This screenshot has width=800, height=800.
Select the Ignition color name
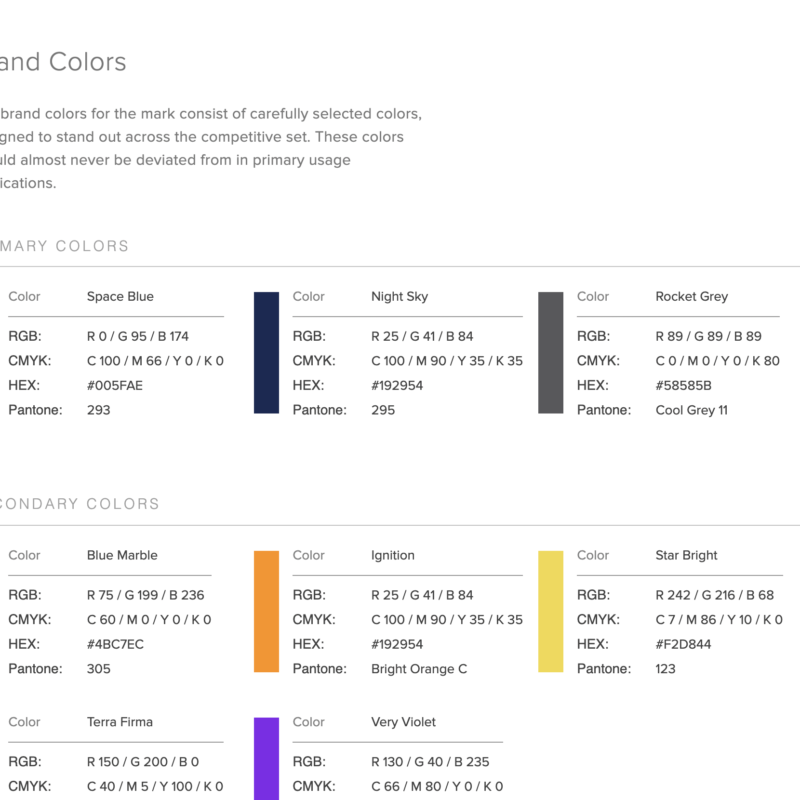click(x=392, y=555)
